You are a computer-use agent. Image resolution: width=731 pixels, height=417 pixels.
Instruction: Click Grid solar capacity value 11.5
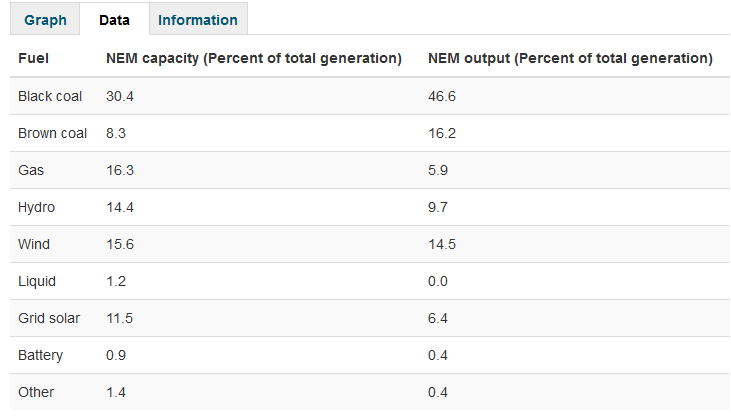pyautogui.click(x=120, y=318)
